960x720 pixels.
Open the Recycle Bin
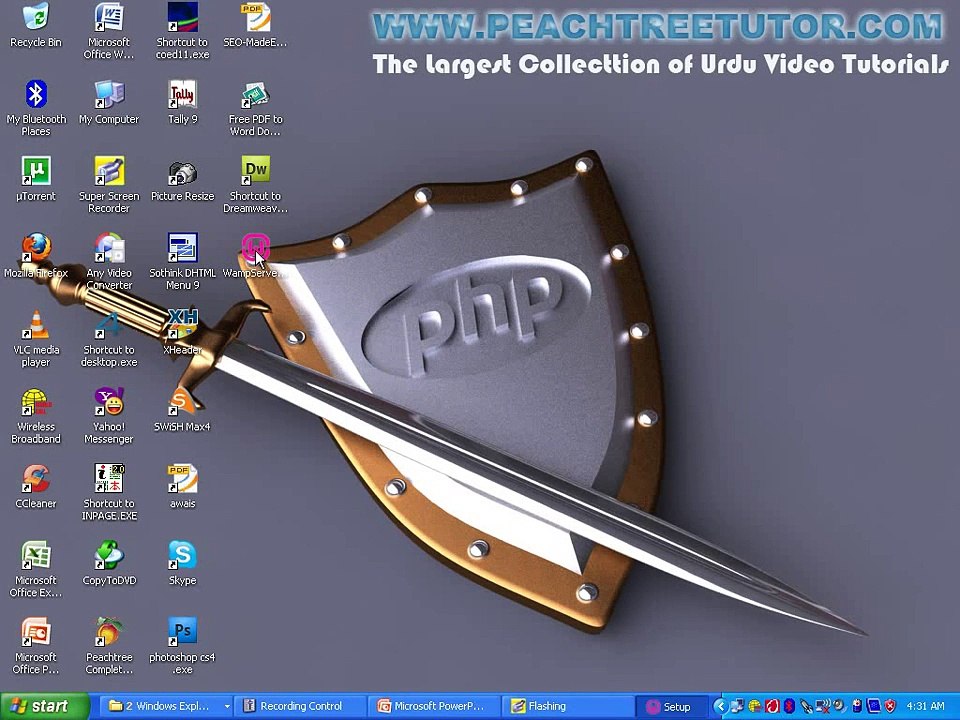tap(36, 18)
